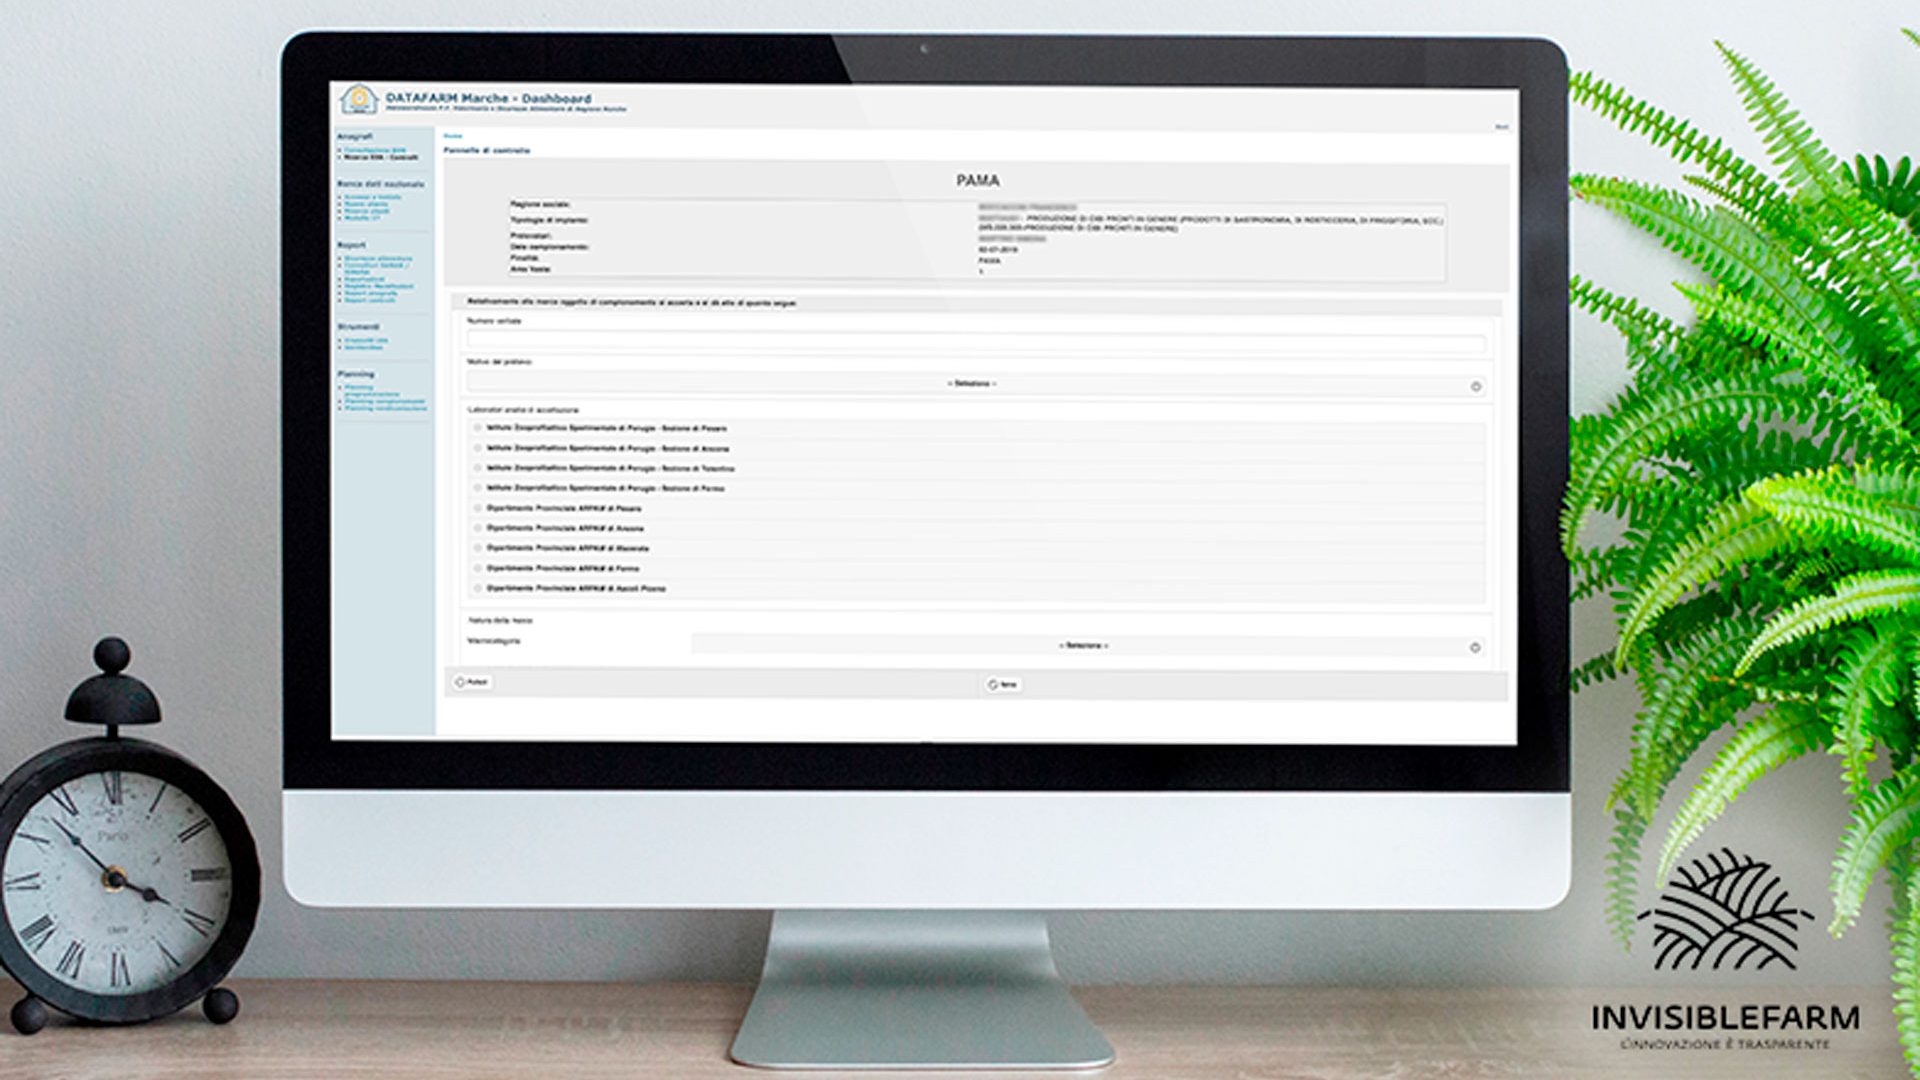Click the center button in the form footer

1003,684
